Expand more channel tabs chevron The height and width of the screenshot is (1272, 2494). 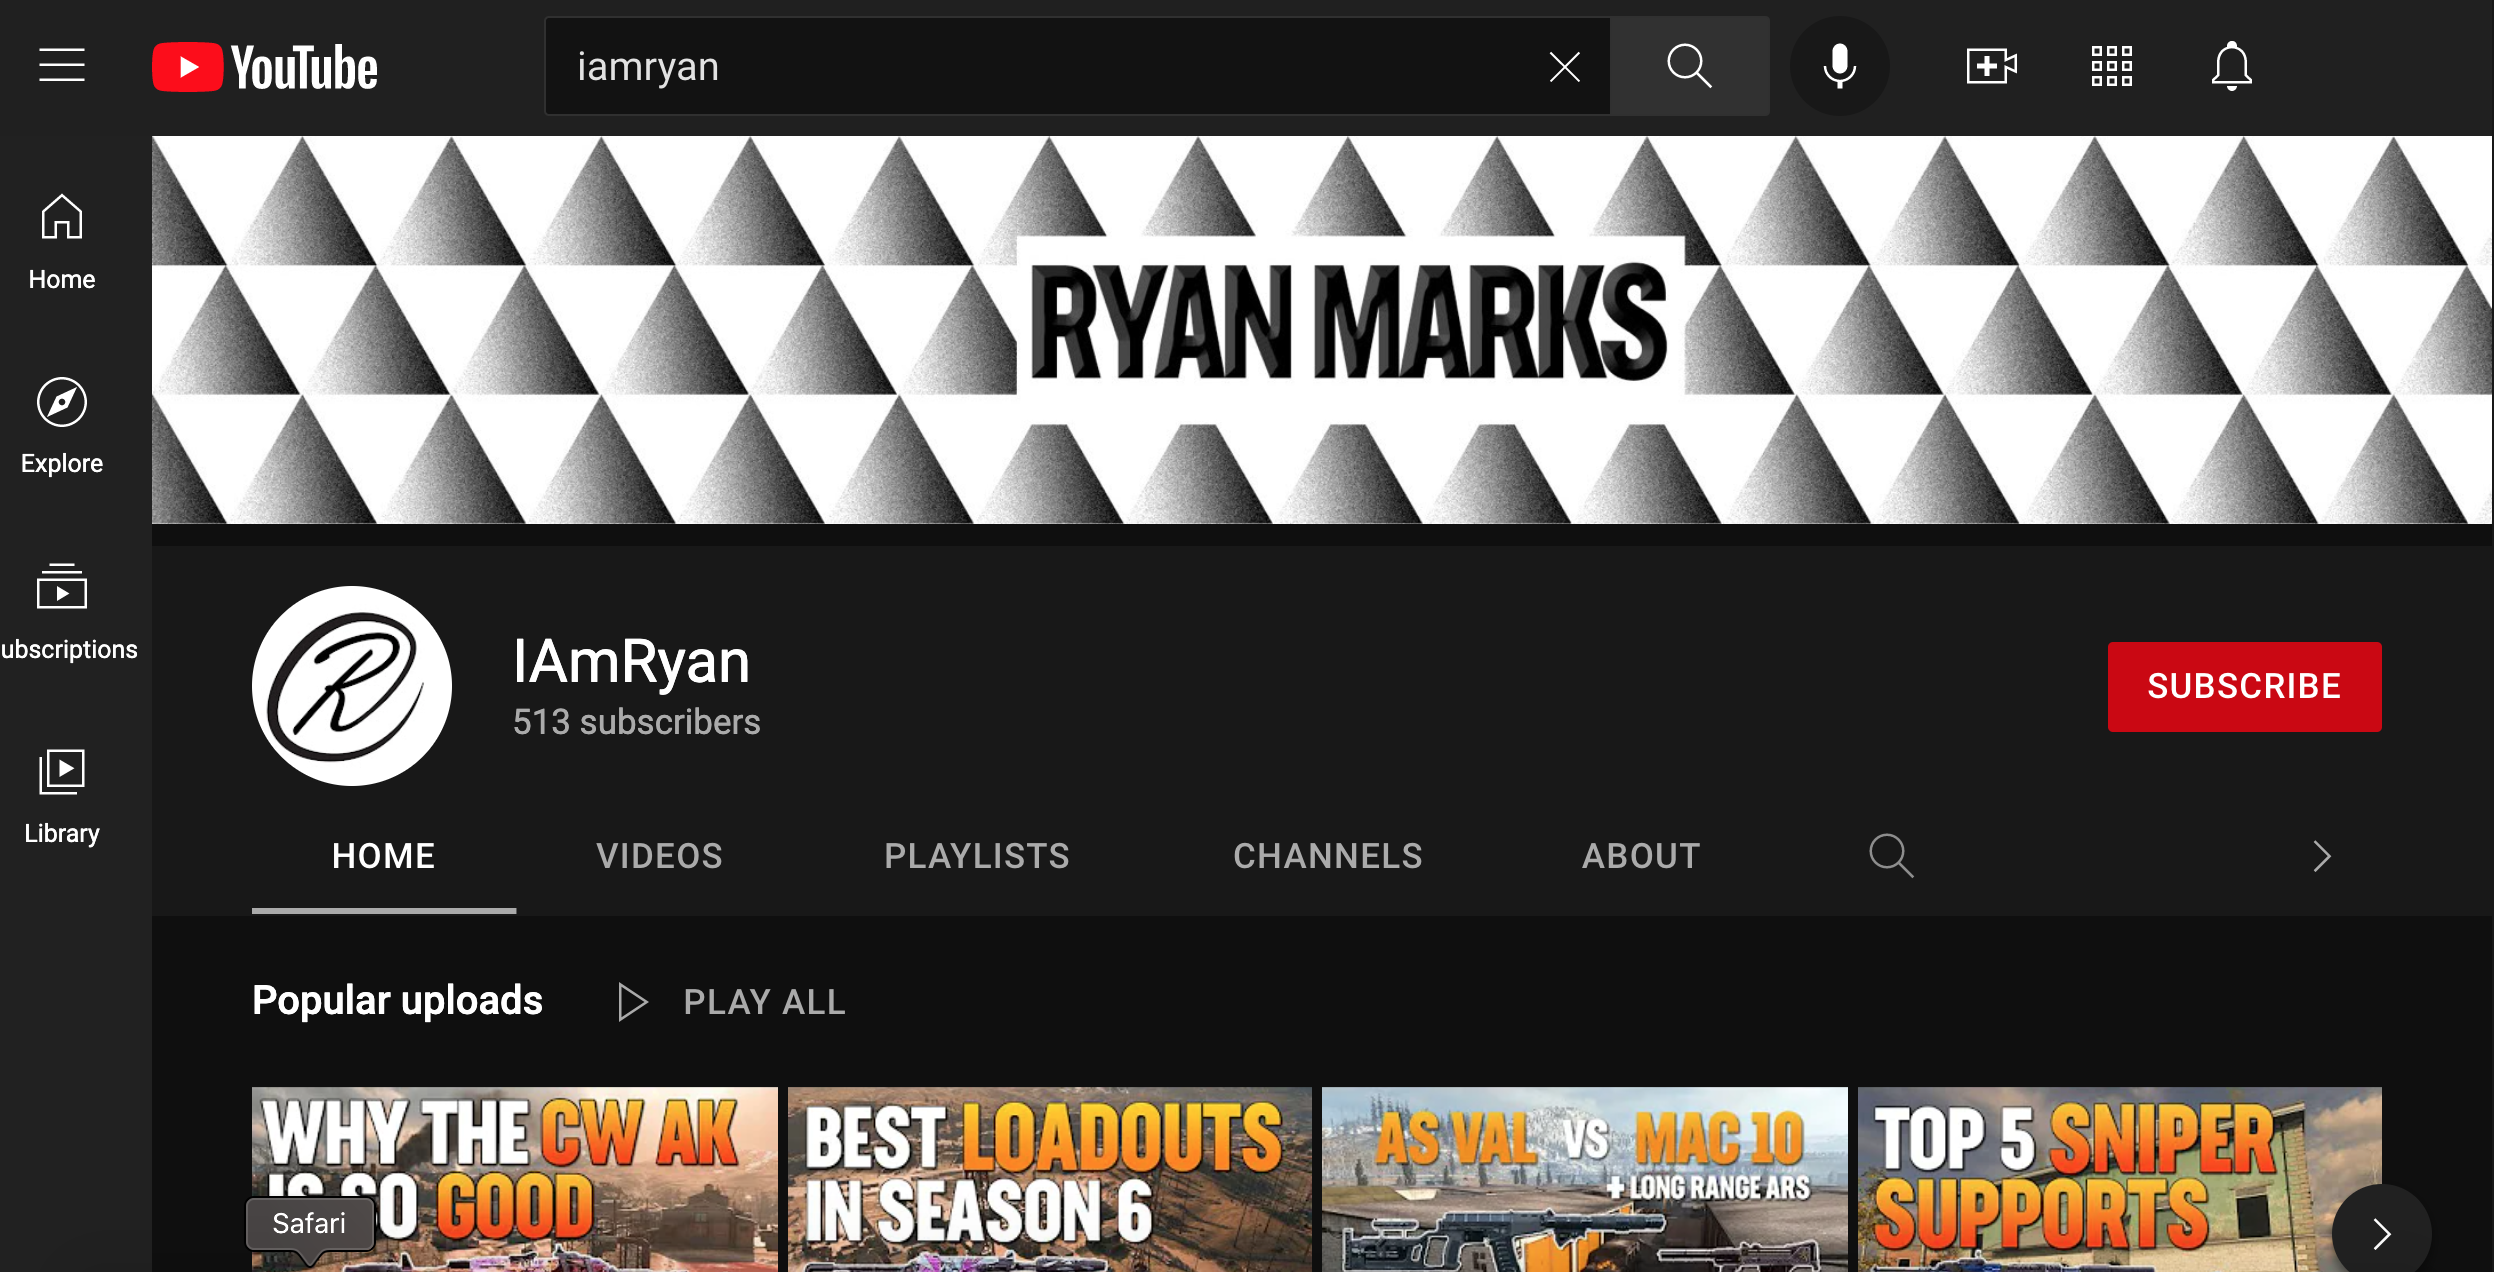(2321, 856)
